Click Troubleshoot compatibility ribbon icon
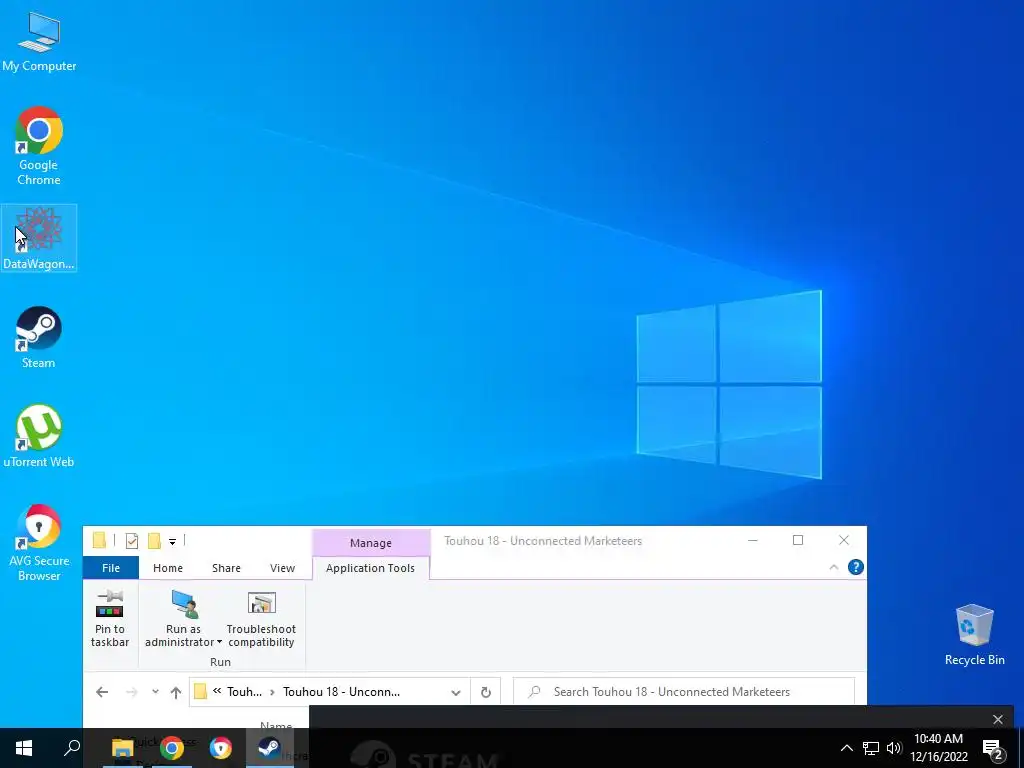1024x768 pixels. click(x=261, y=618)
